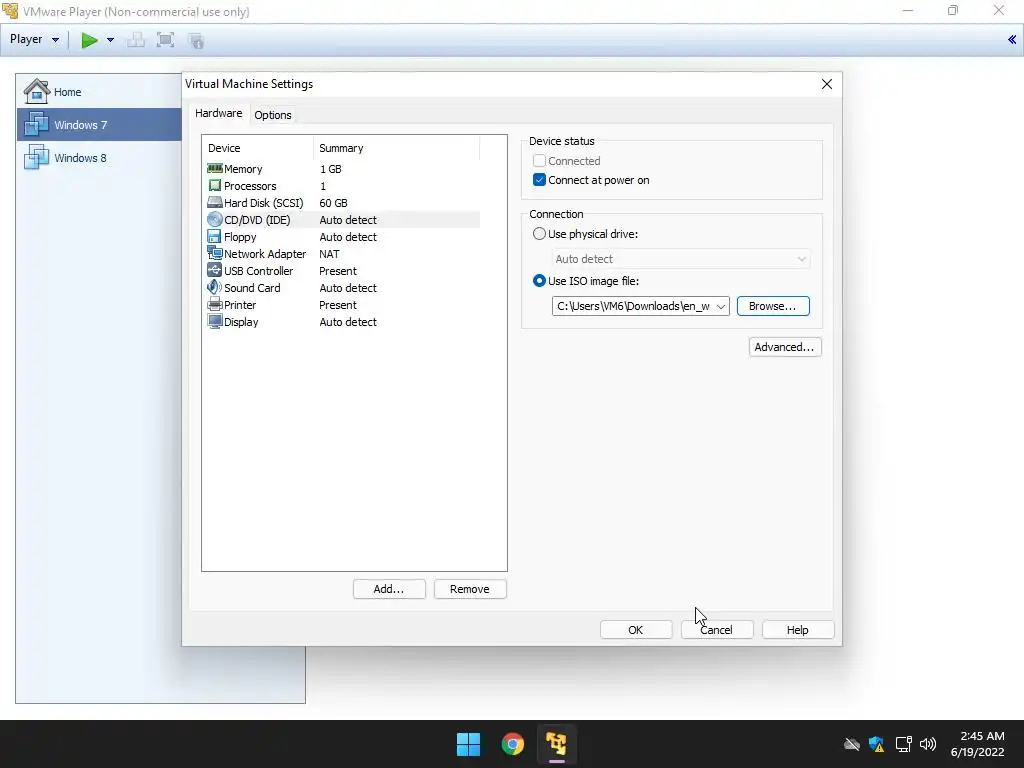Image resolution: width=1024 pixels, height=768 pixels.
Task: Click the '60 GB' hard disk summary
Action: (333, 203)
